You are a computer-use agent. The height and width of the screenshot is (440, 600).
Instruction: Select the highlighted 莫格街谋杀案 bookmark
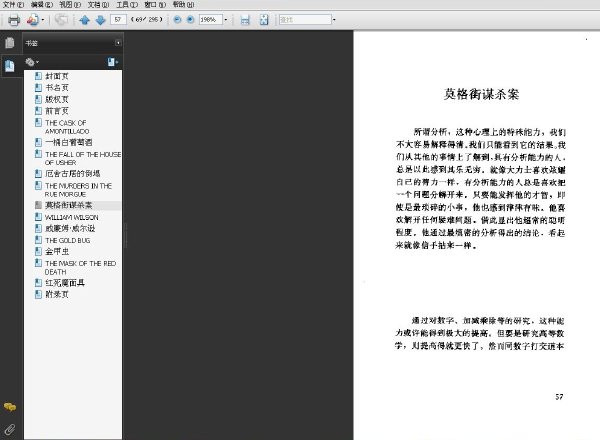tap(68, 205)
